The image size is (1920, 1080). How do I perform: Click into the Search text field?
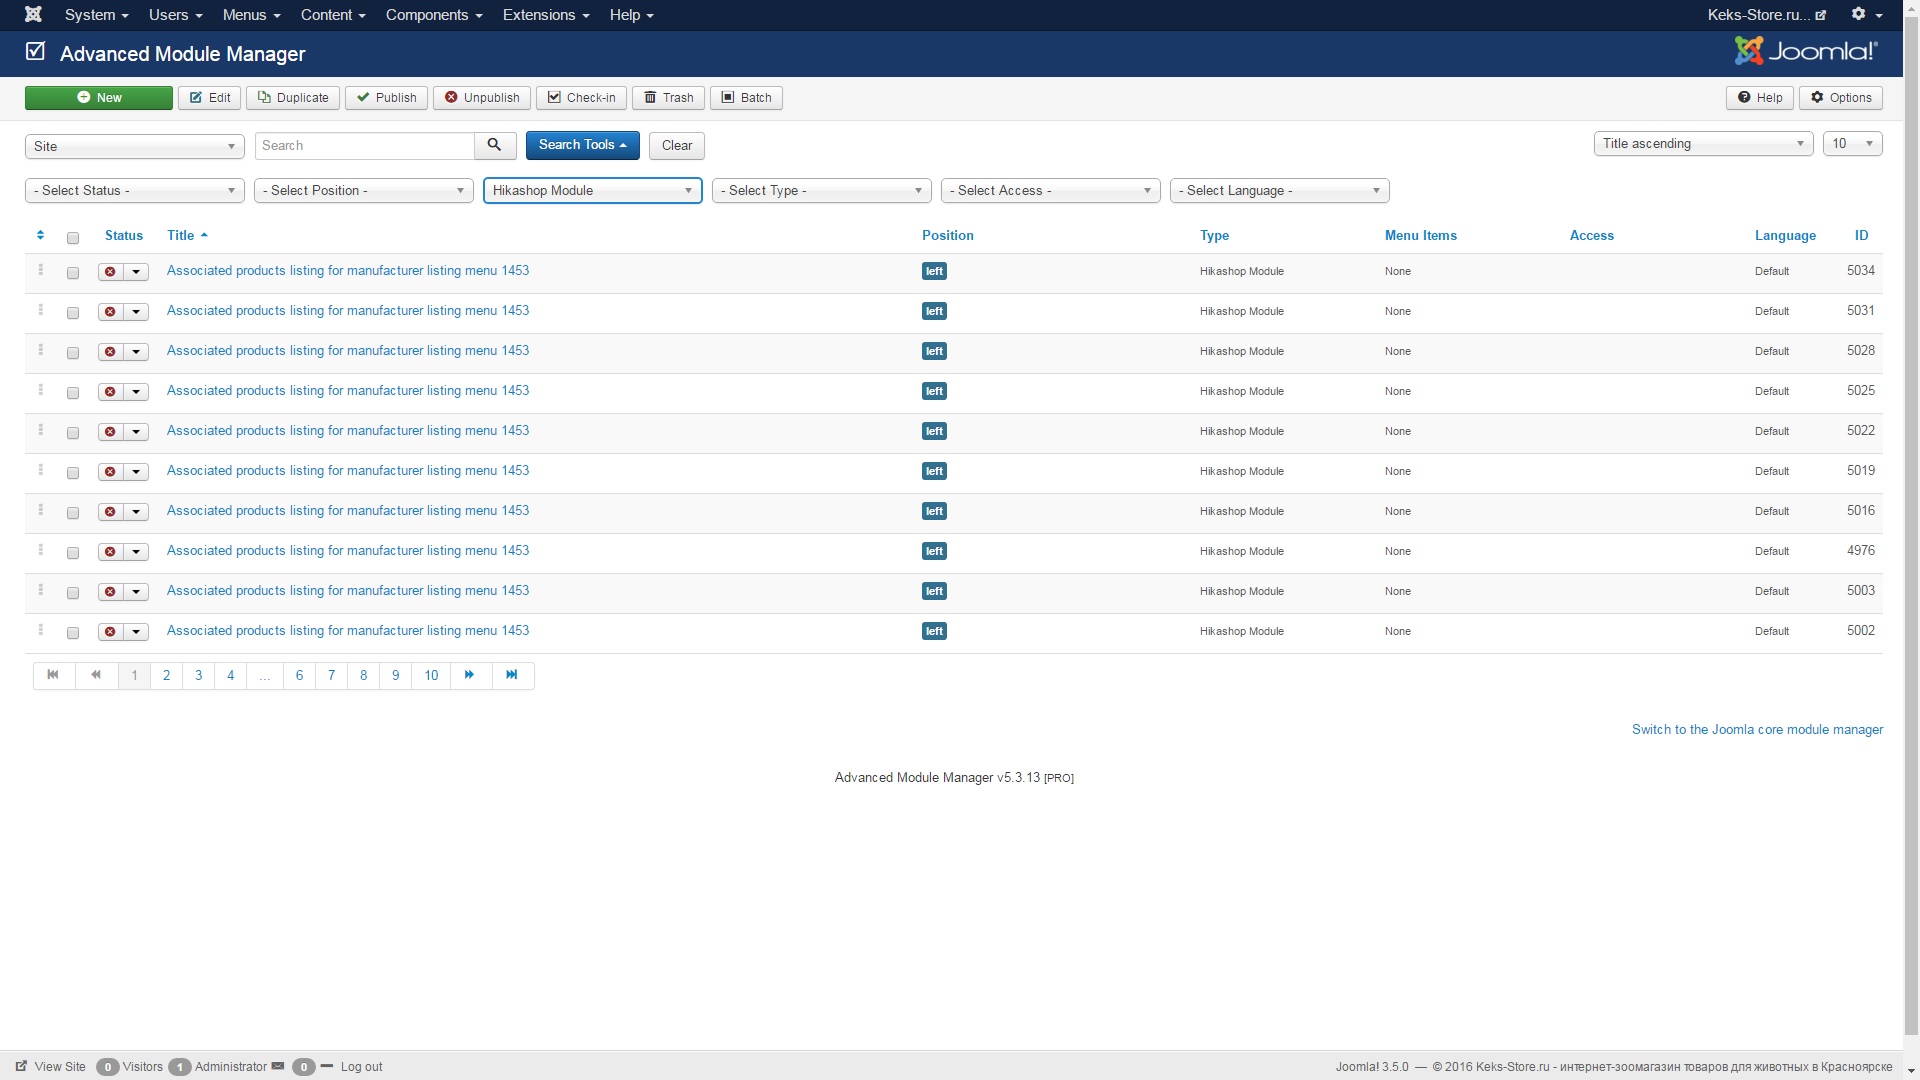click(x=364, y=146)
